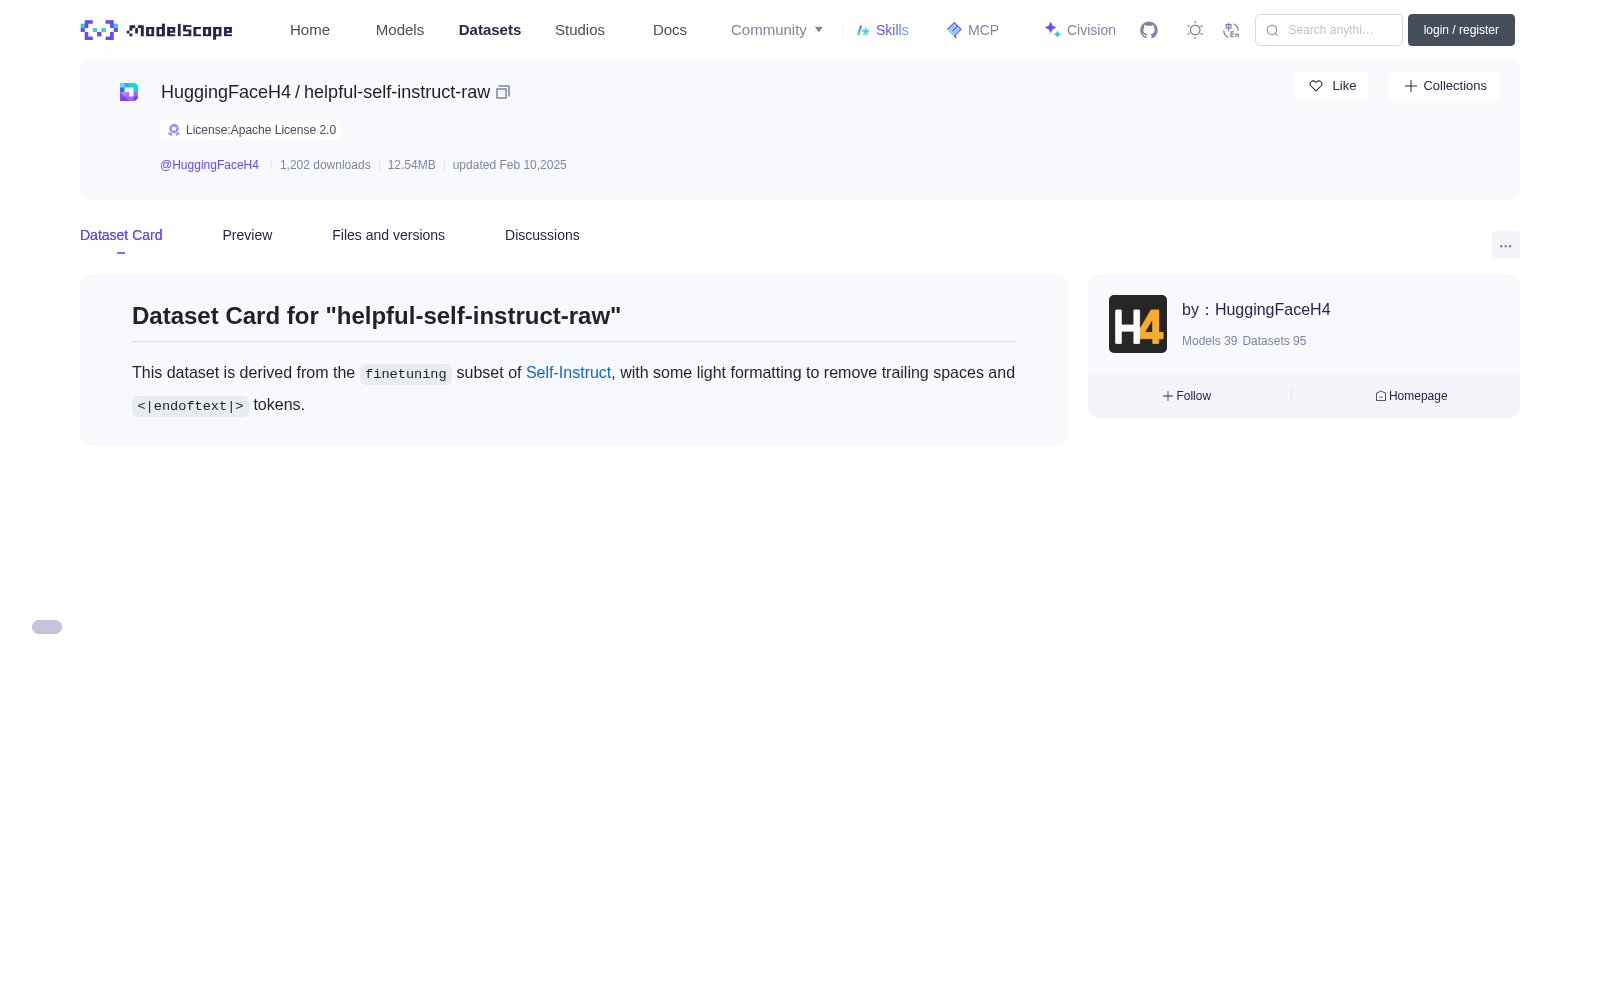Image resolution: width=1600 pixels, height=1000 pixels.
Task: Click the by: HuggingFaceH4 name
Action: (1256, 310)
